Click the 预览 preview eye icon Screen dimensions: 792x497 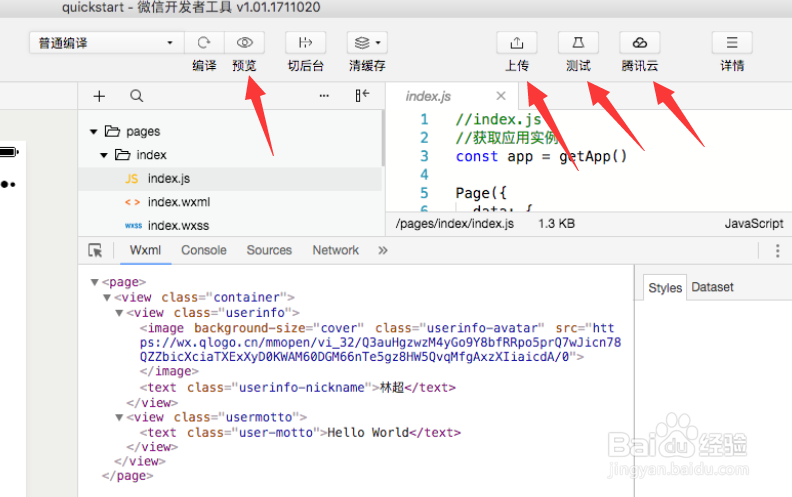click(x=244, y=43)
